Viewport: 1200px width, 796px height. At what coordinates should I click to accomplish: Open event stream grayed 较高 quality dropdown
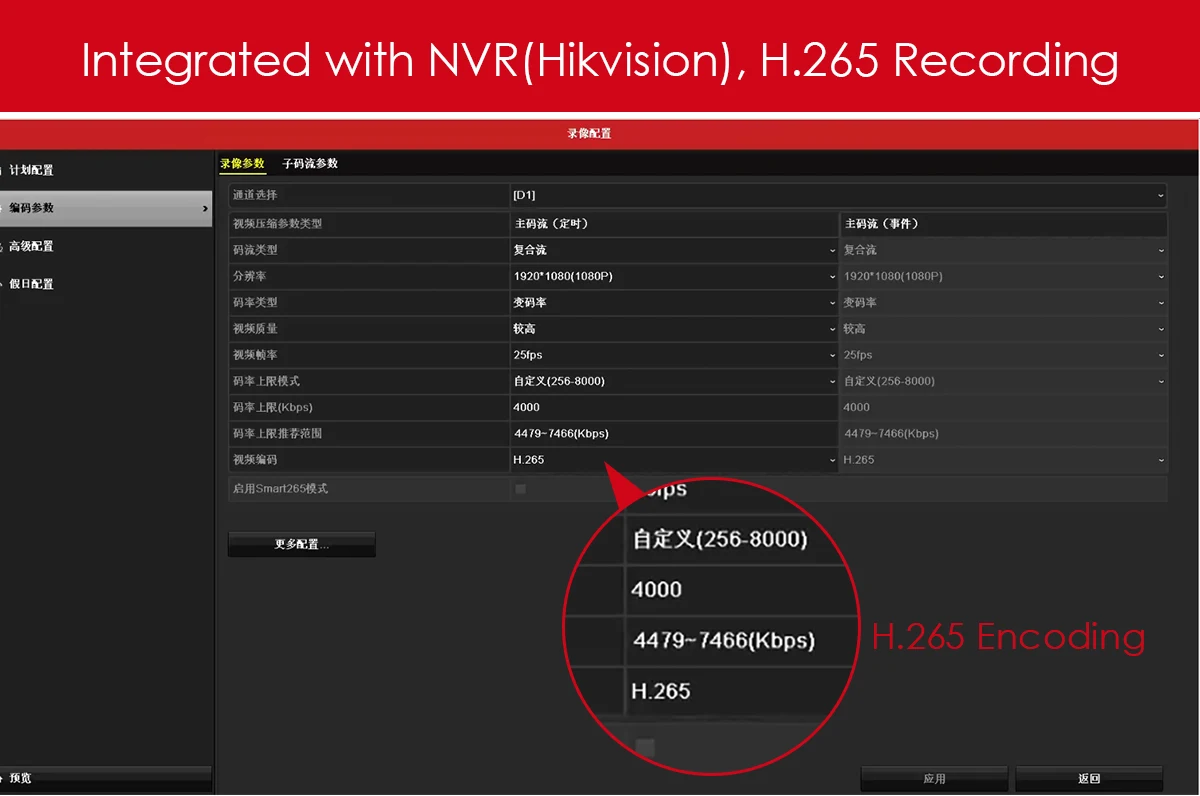pyautogui.click(x=1004, y=328)
